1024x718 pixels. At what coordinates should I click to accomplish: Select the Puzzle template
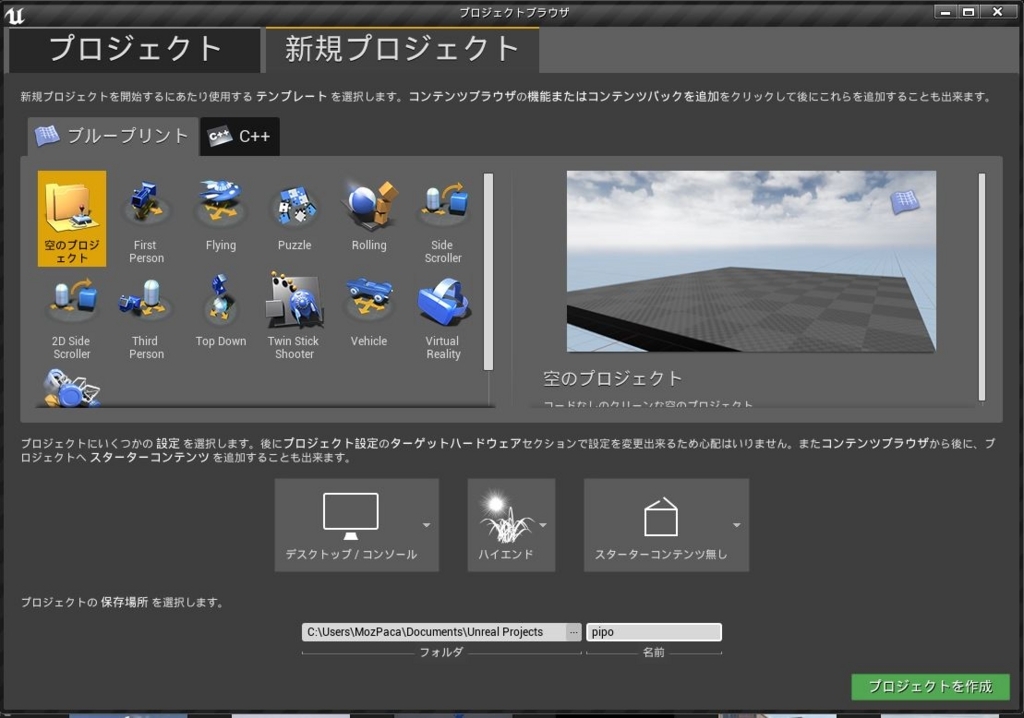pos(295,218)
